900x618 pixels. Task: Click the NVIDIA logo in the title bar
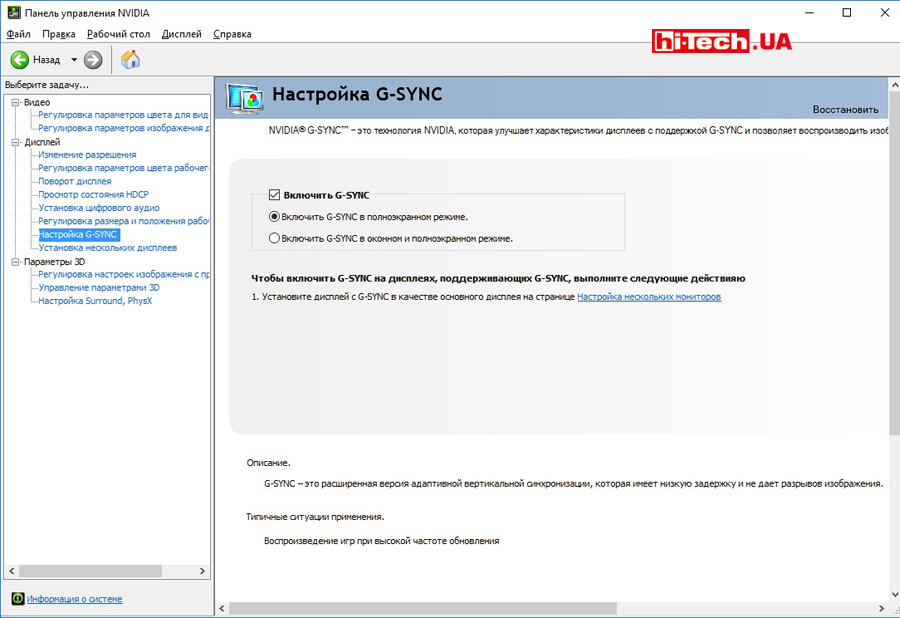point(12,13)
